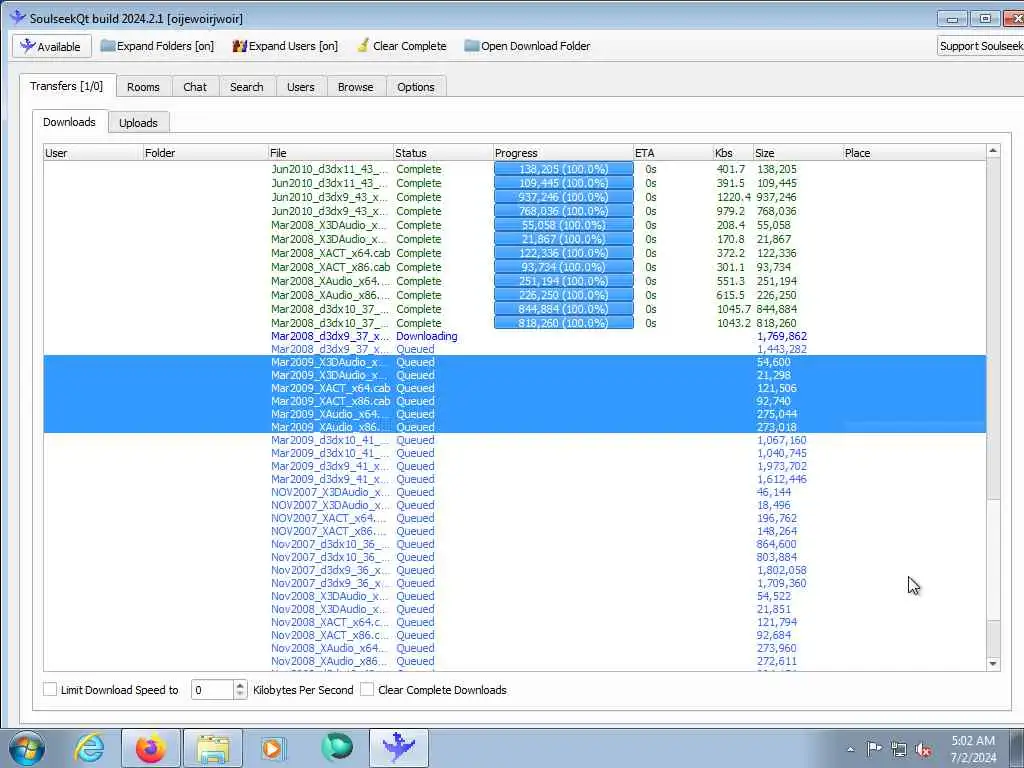Viewport: 1024px width, 768px height.
Task: Go to the Search tab
Action: coord(246,87)
